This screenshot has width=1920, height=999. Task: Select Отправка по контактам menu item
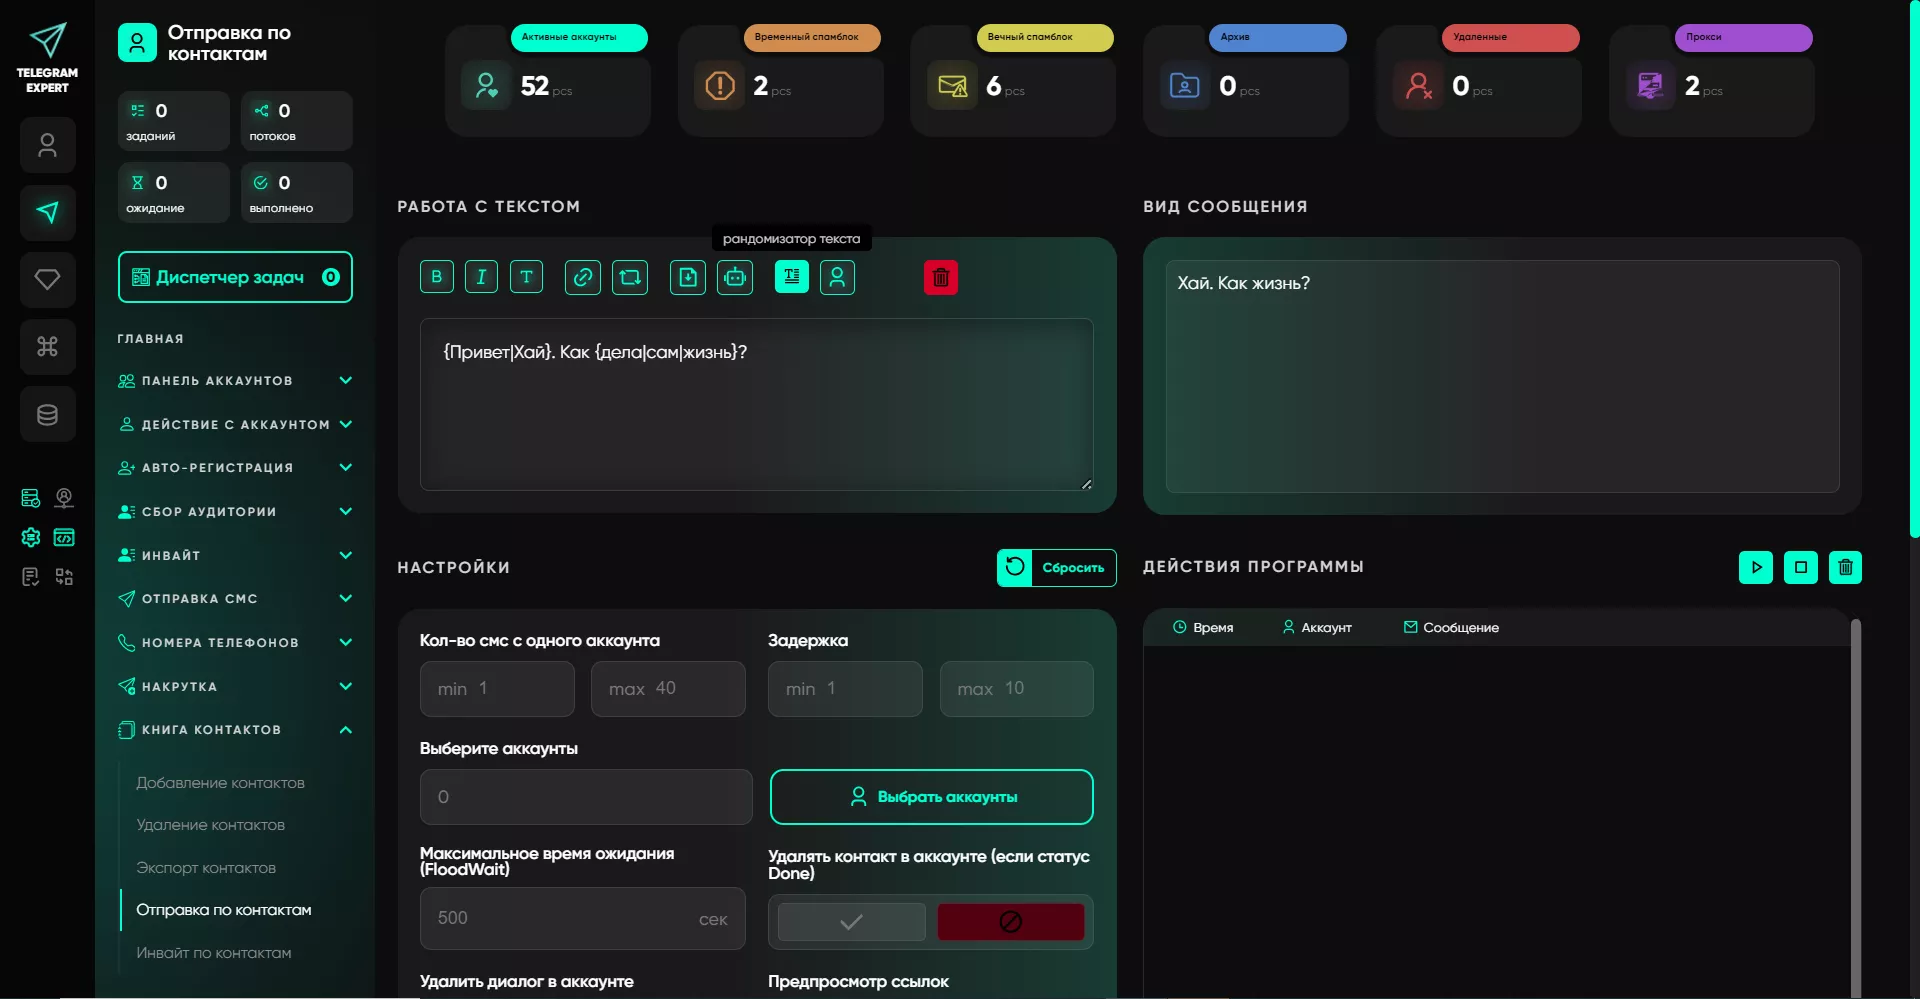224,910
